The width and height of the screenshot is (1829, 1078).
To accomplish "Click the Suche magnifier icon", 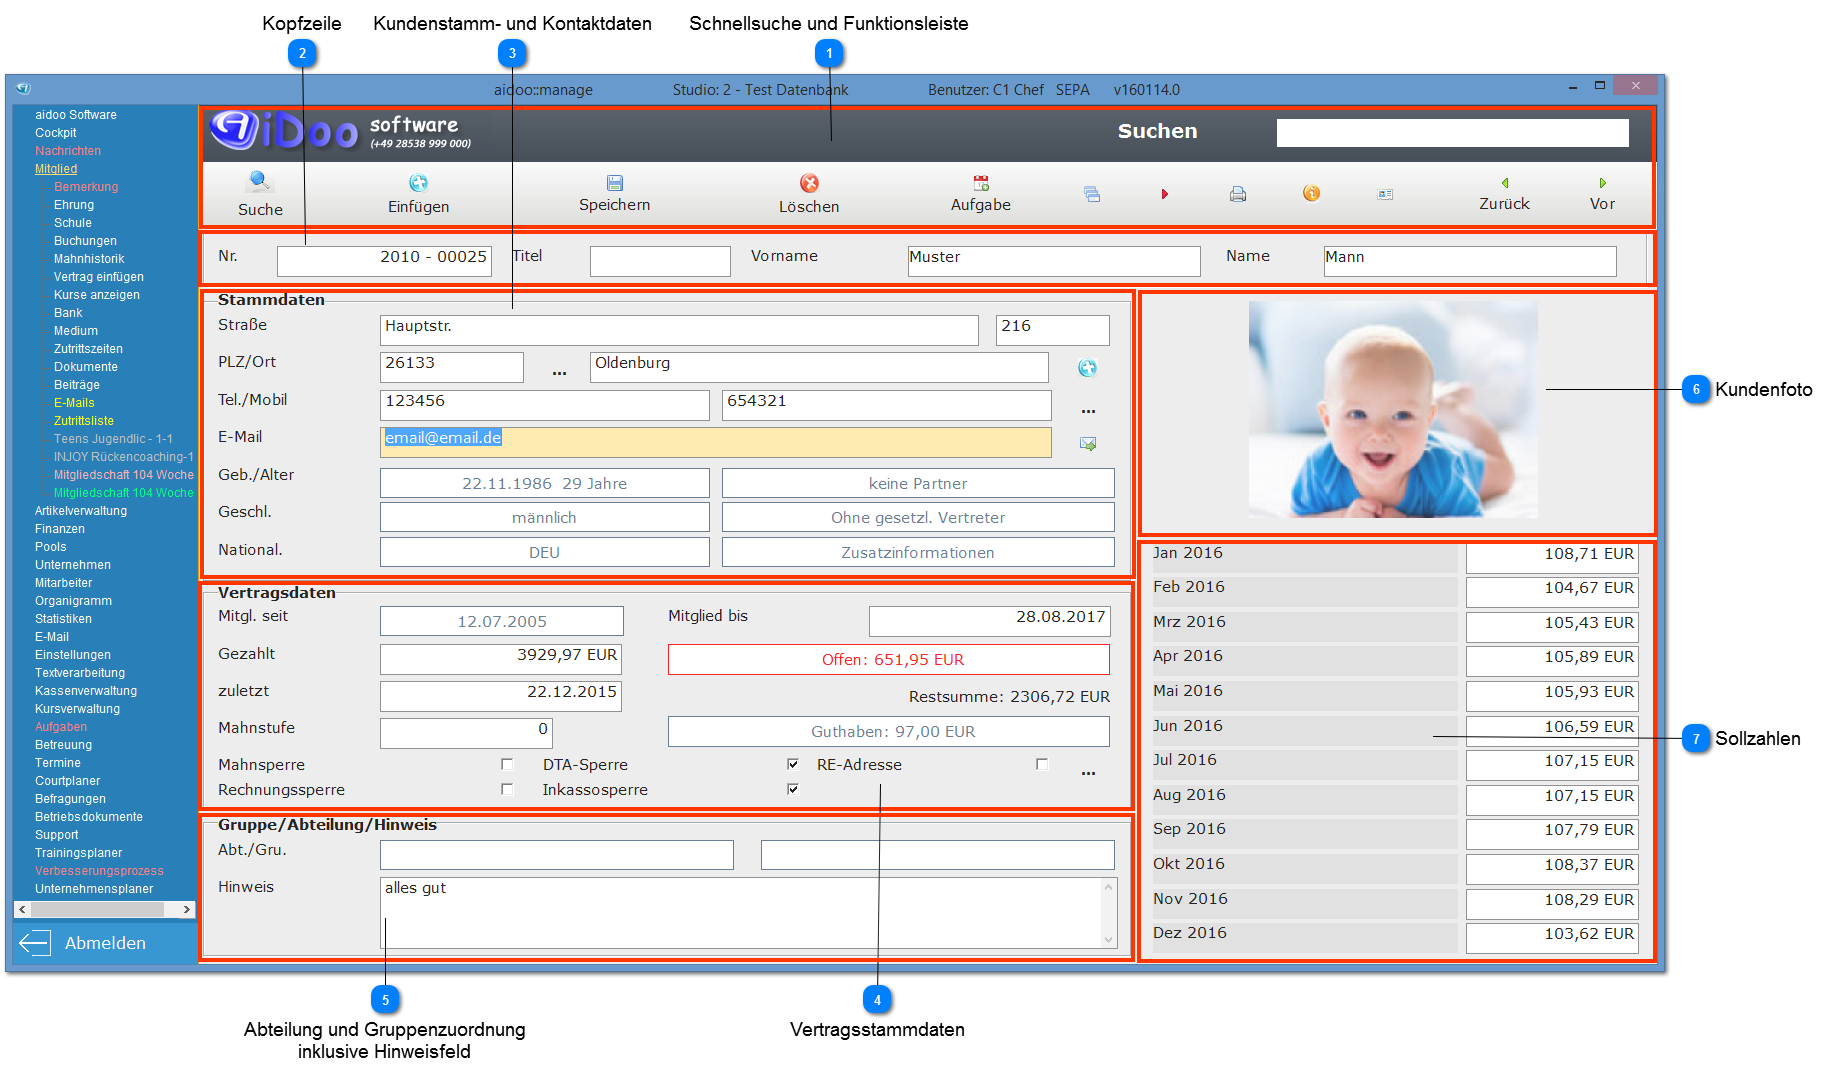I will [260, 181].
